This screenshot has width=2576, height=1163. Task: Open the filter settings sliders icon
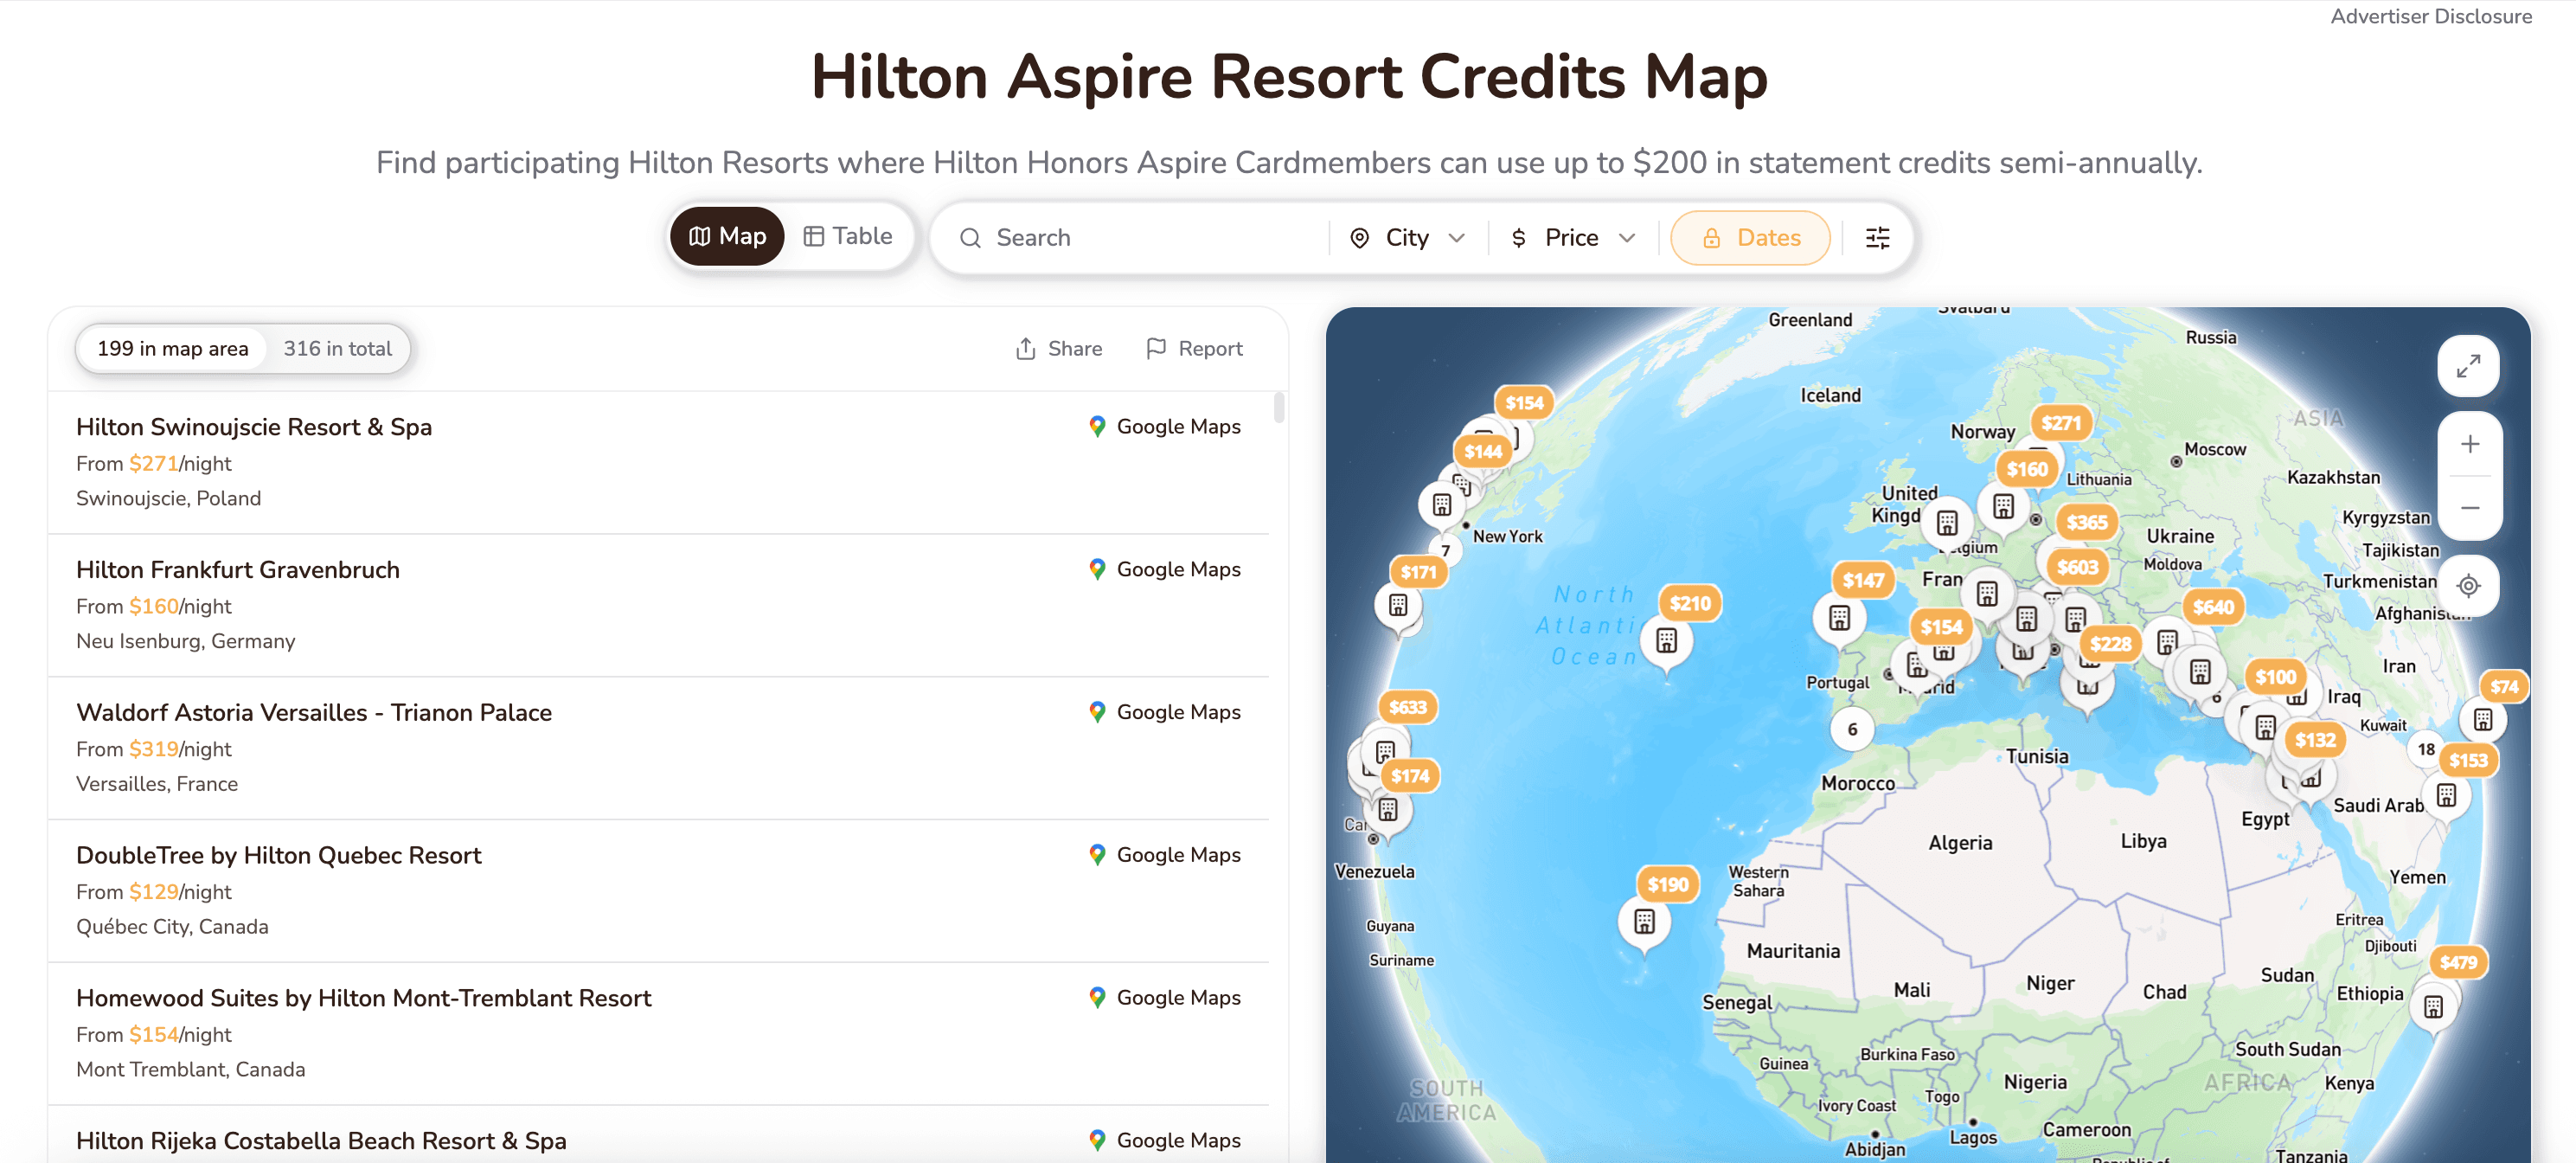click(x=1877, y=238)
